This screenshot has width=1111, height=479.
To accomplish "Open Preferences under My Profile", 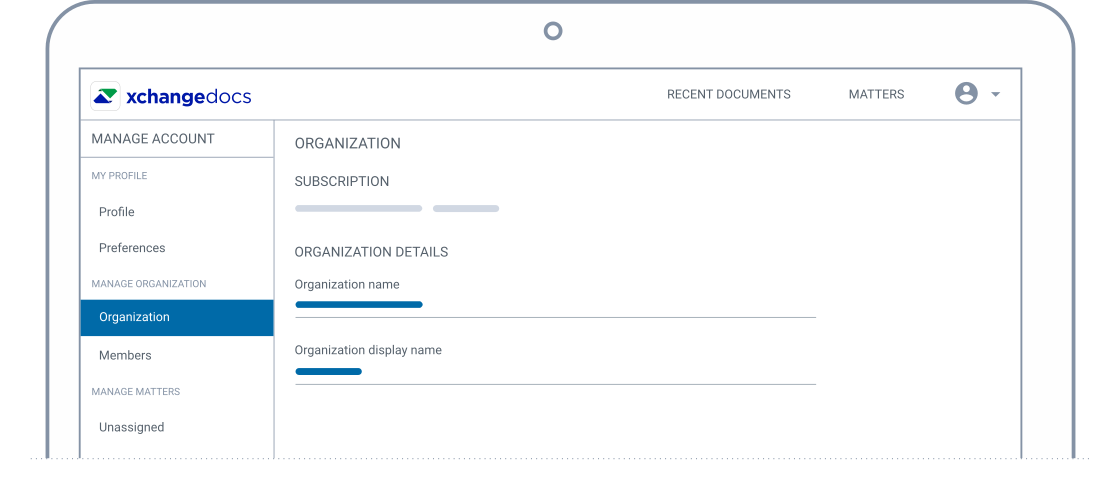I will tap(132, 248).
